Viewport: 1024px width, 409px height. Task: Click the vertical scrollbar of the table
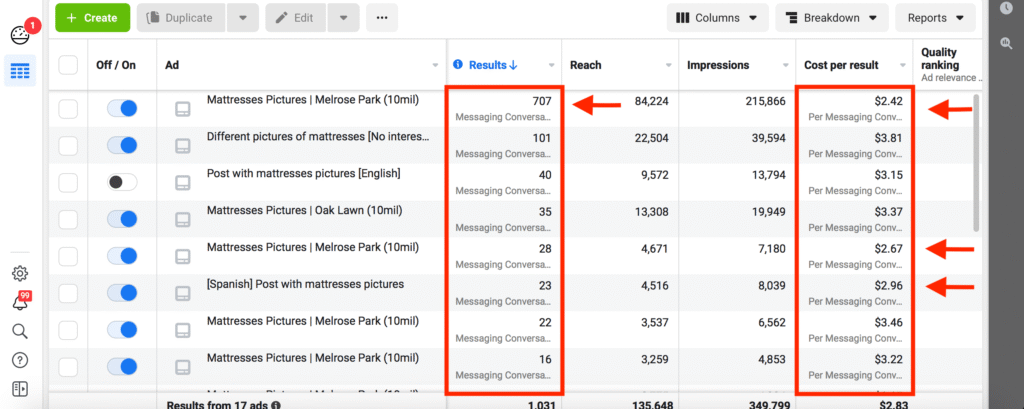(x=977, y=160)
